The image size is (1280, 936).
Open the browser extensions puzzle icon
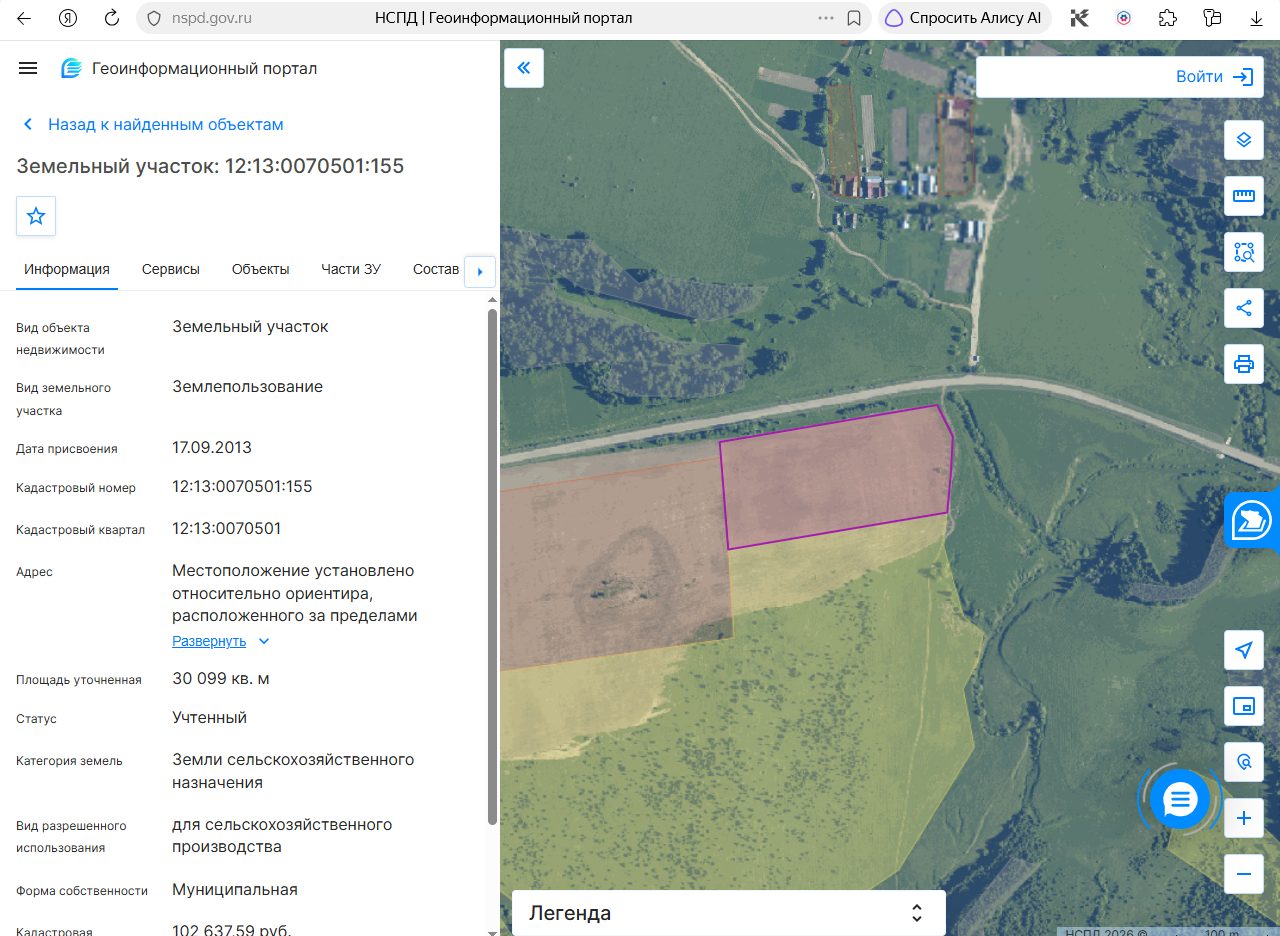pos(1167,18)
